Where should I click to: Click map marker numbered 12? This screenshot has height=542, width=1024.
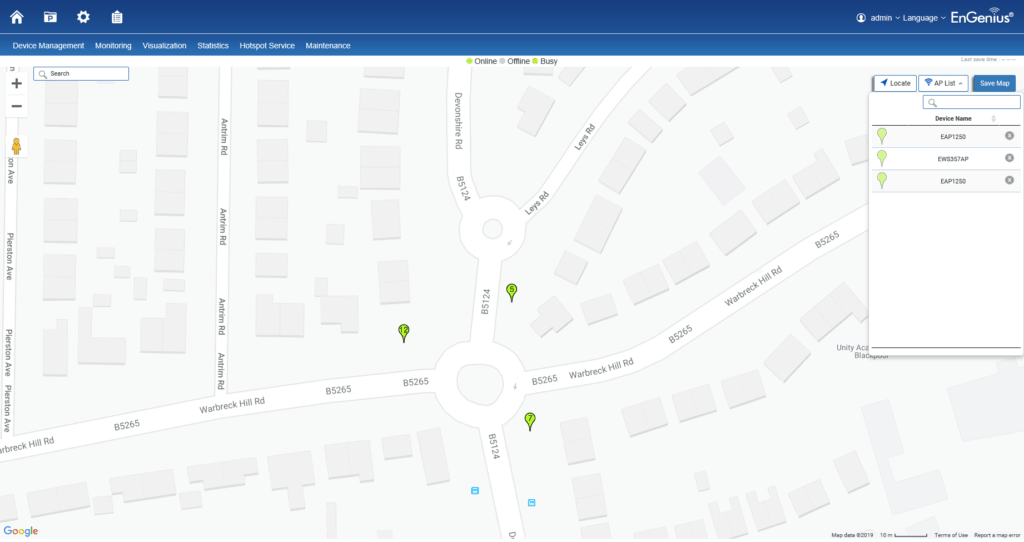coord(404,332)
